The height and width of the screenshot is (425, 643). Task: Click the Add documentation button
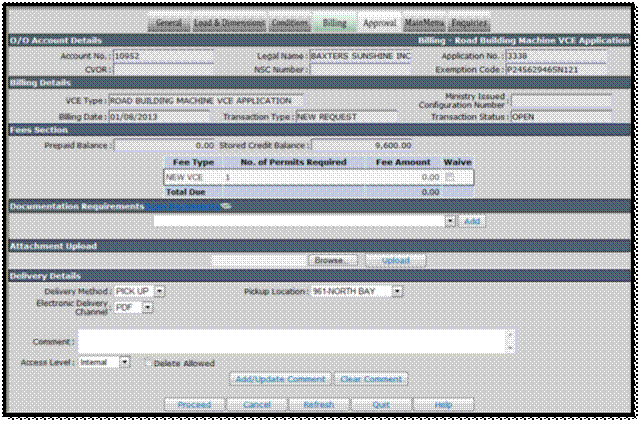[472, 221]
